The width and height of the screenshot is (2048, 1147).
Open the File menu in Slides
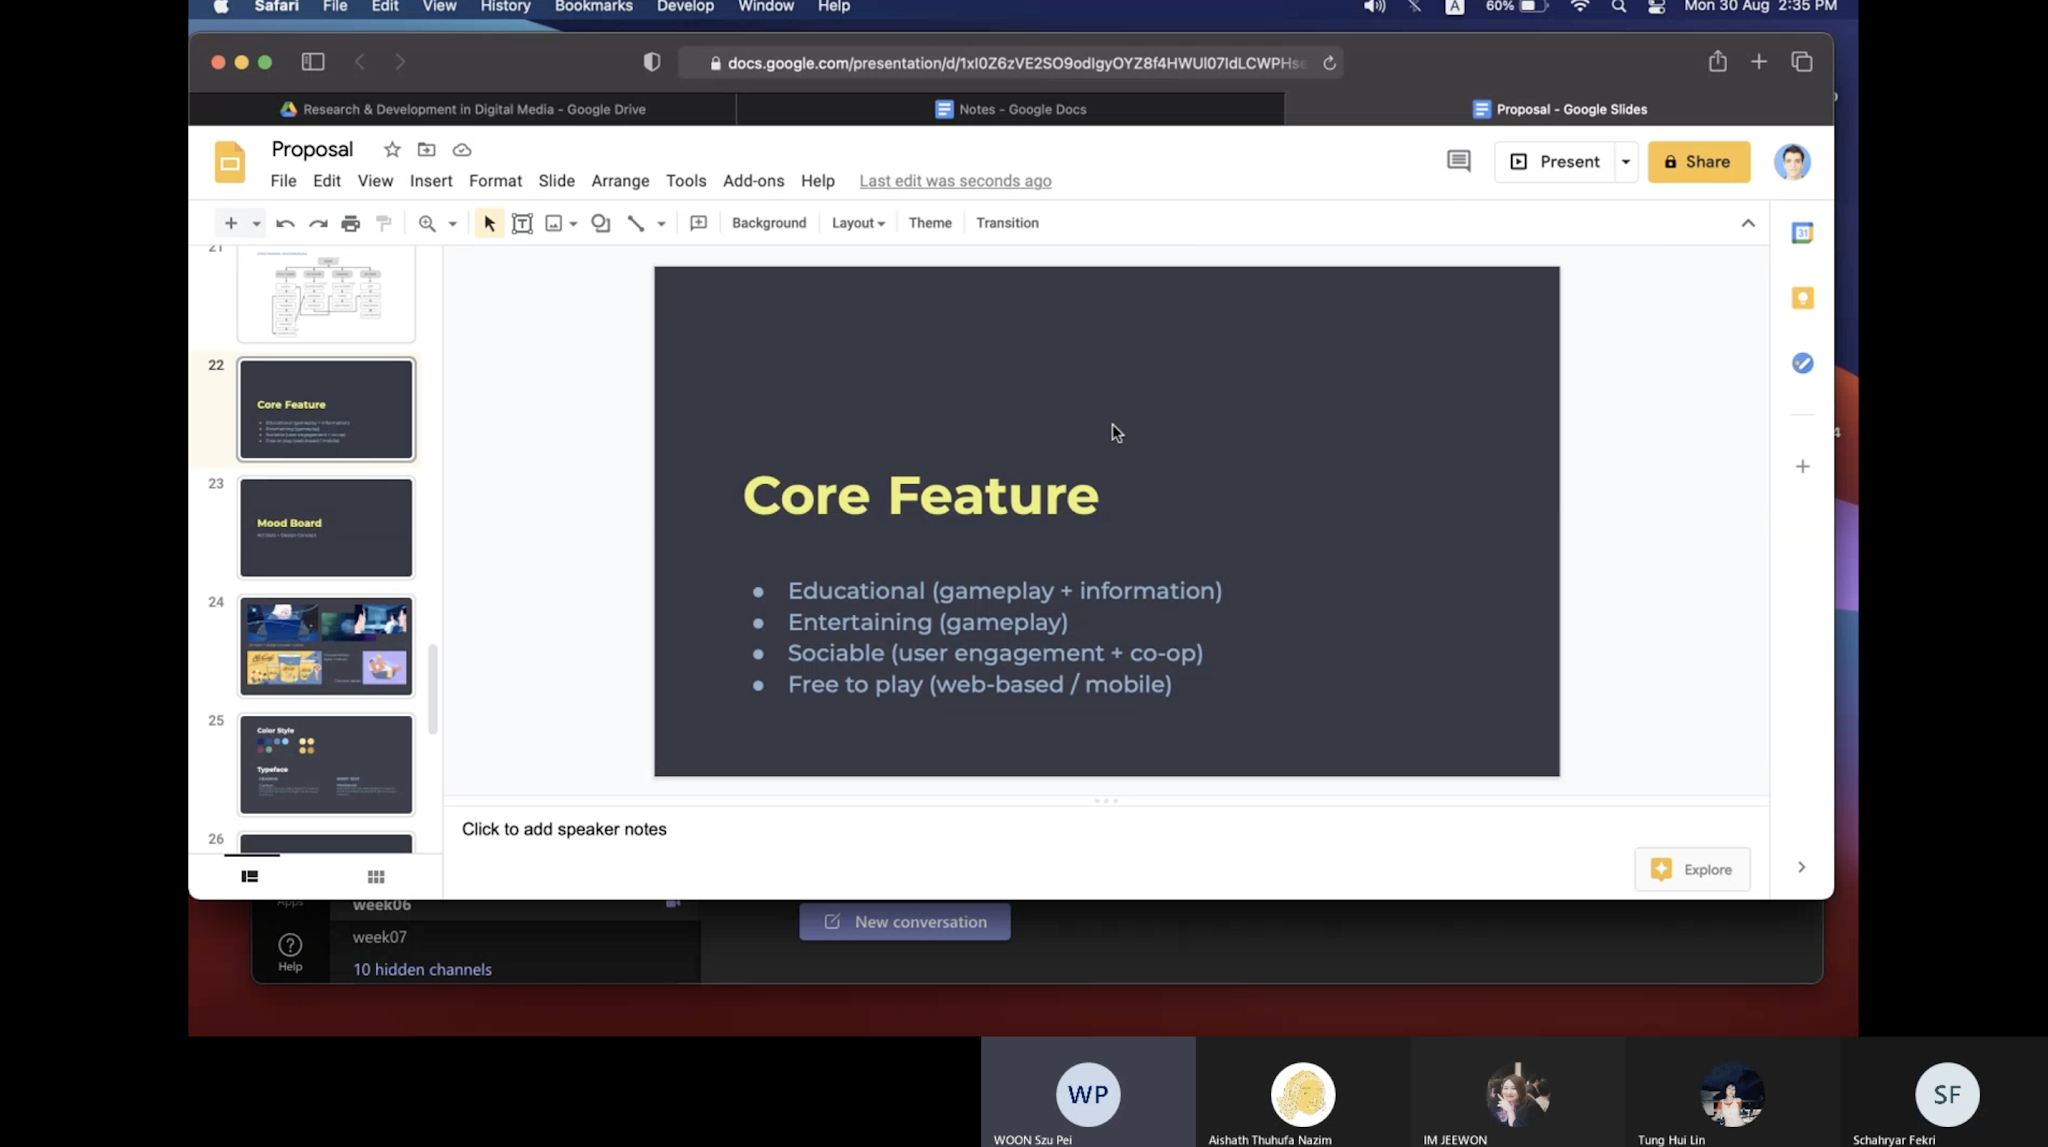click(x=283, y=181)
